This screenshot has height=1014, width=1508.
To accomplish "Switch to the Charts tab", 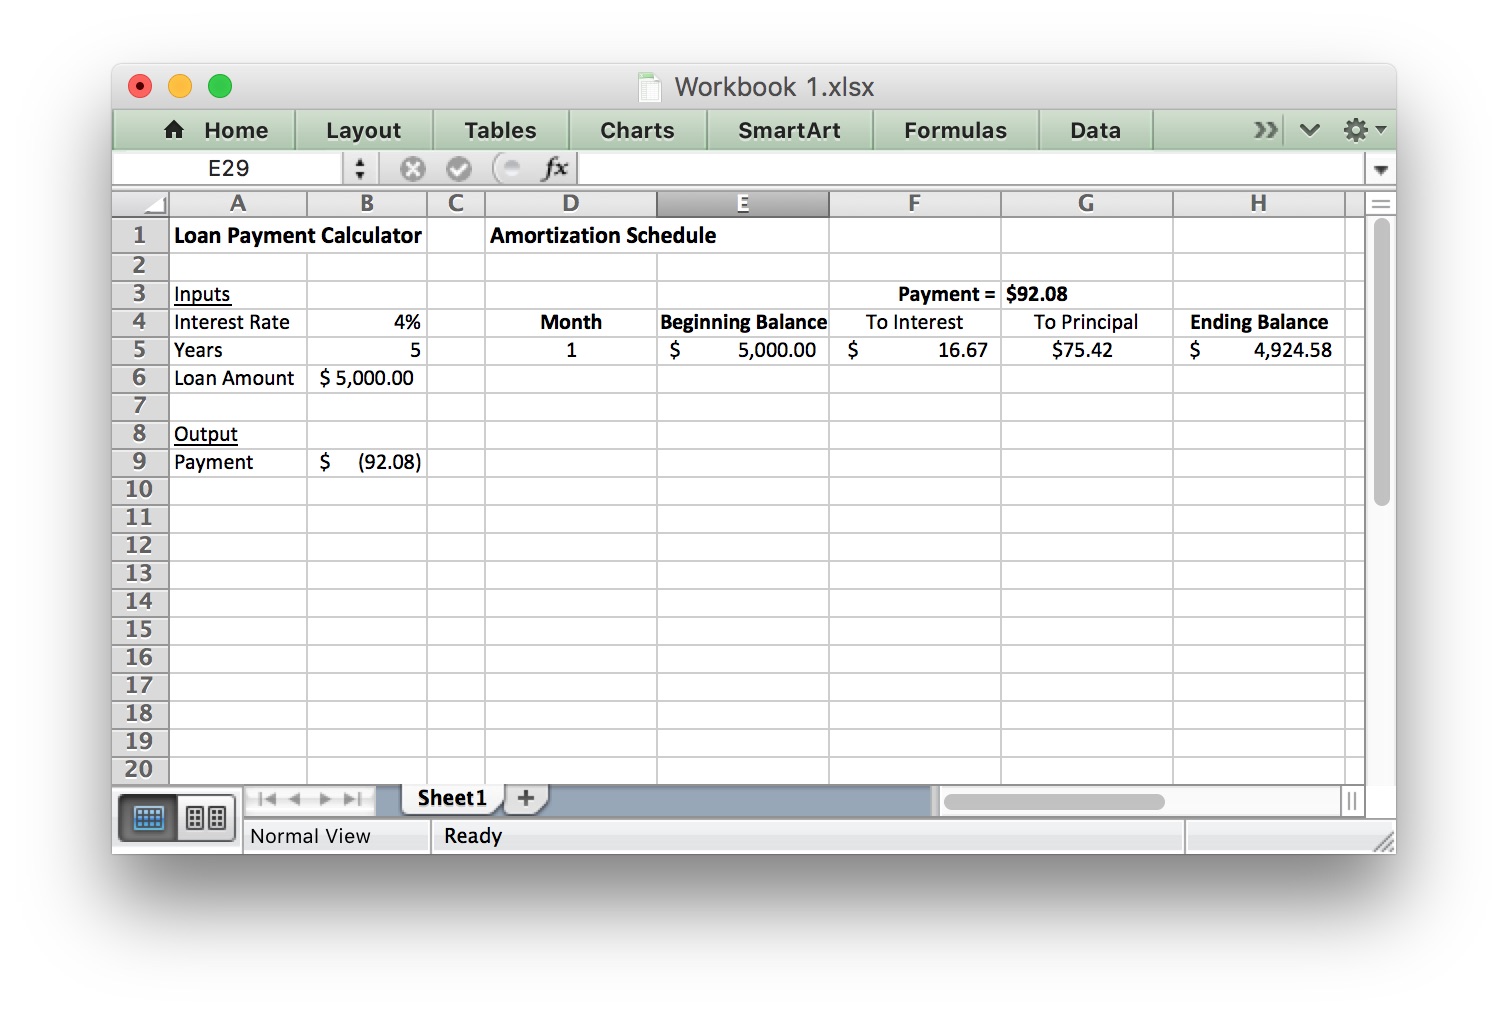I will pos(637,130).
